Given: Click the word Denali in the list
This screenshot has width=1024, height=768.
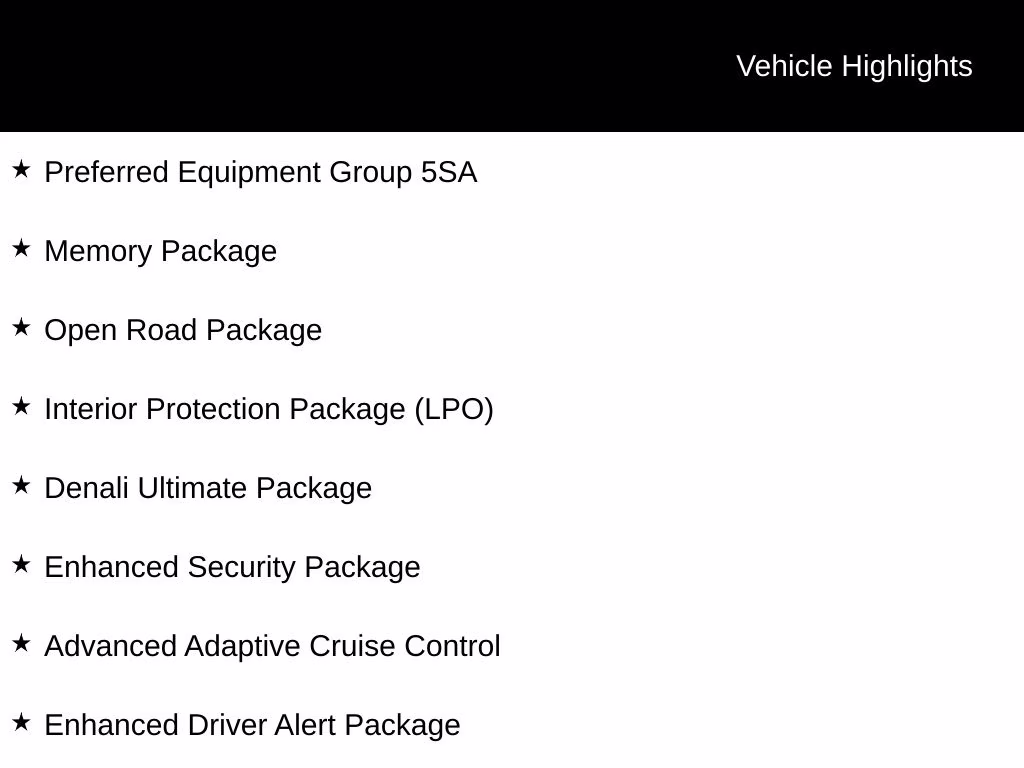Looking at the screenshot, I should tap(87, 488).
